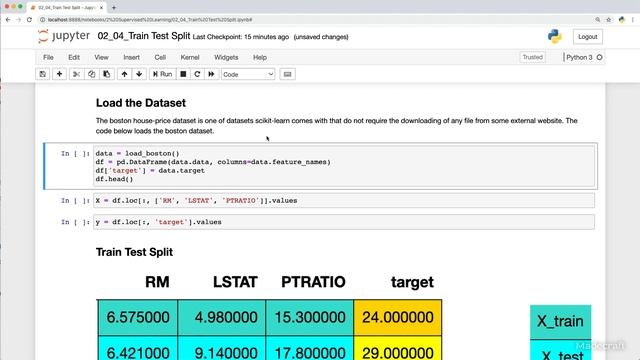Restart the kernel with the circular arrow
The image size is (640, 360).
click(x=197, y=74)
